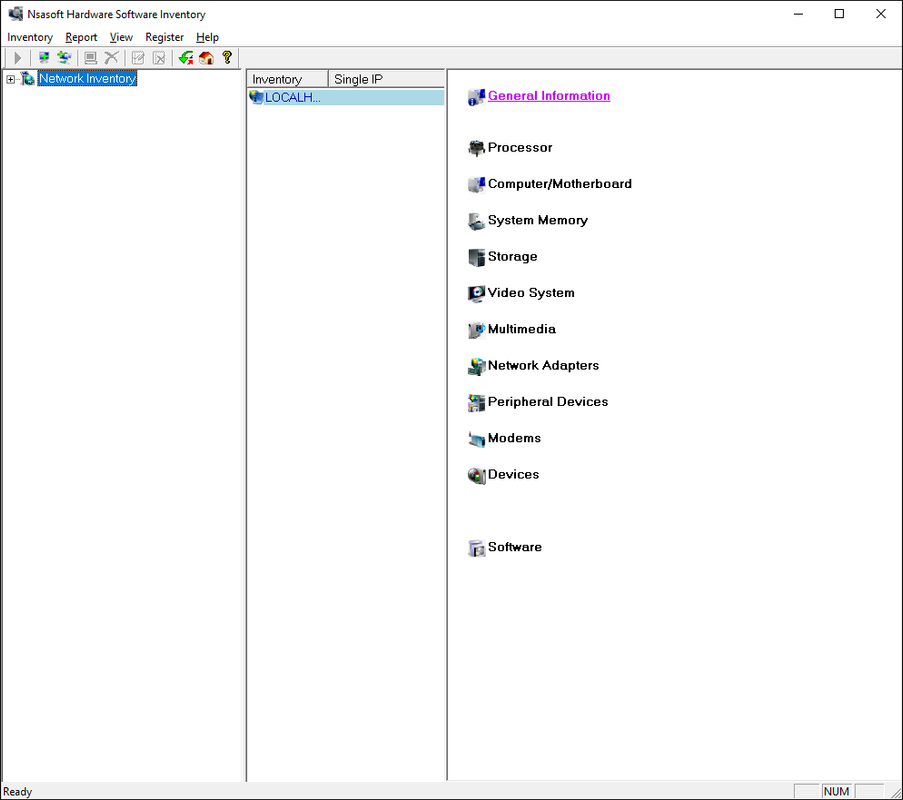Click the Processor chip icon
903x800 pixels.
coord(476,149)
